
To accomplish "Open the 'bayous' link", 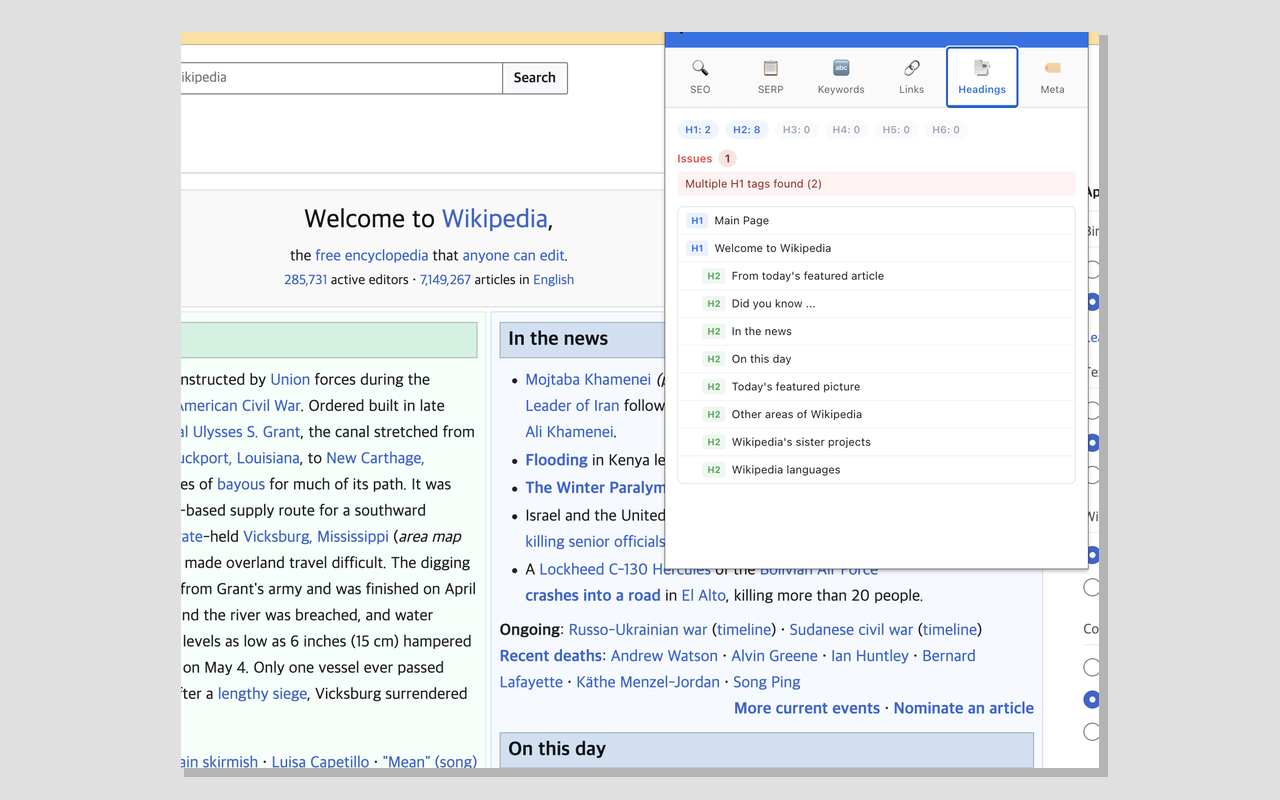I will coord(241,484).
